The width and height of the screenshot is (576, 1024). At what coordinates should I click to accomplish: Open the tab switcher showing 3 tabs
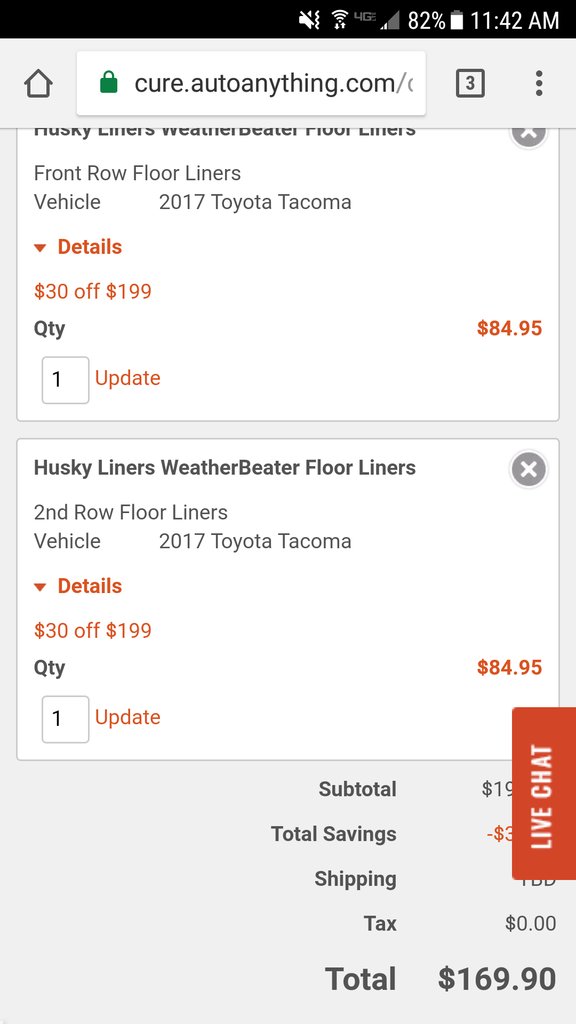coord(470,84)
